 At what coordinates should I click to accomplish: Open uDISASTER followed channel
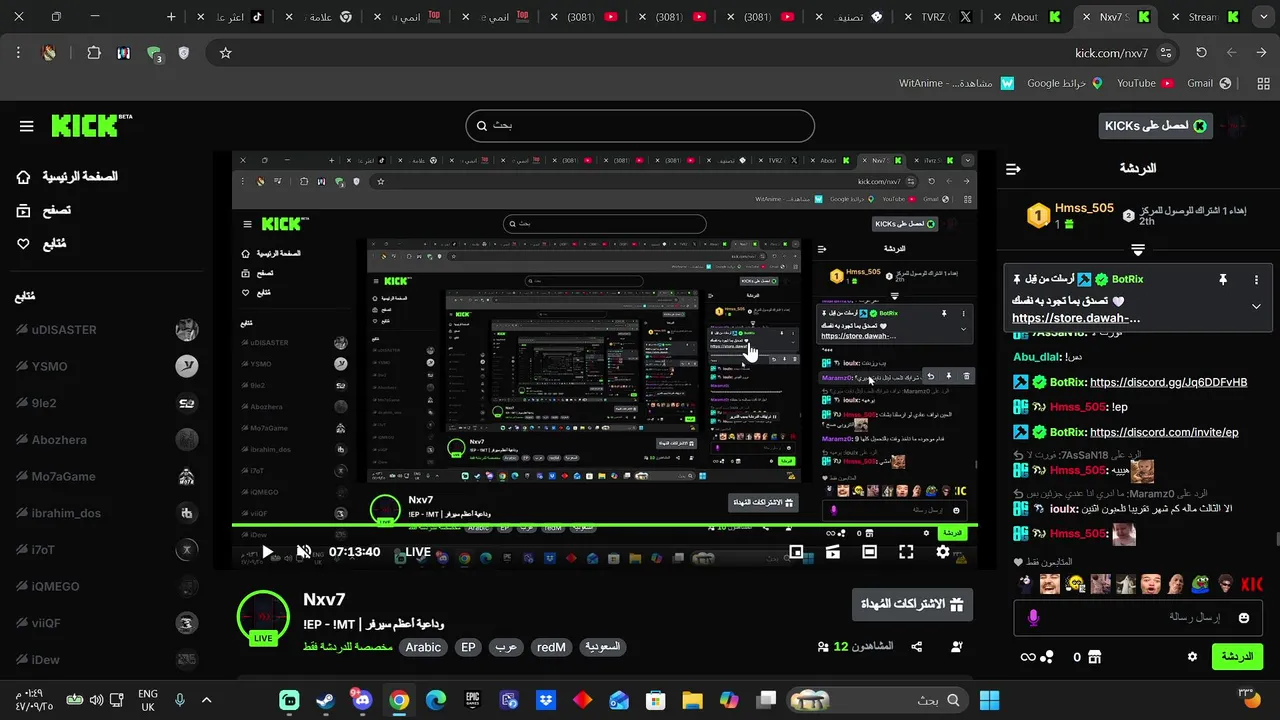[x=108, y=330]
